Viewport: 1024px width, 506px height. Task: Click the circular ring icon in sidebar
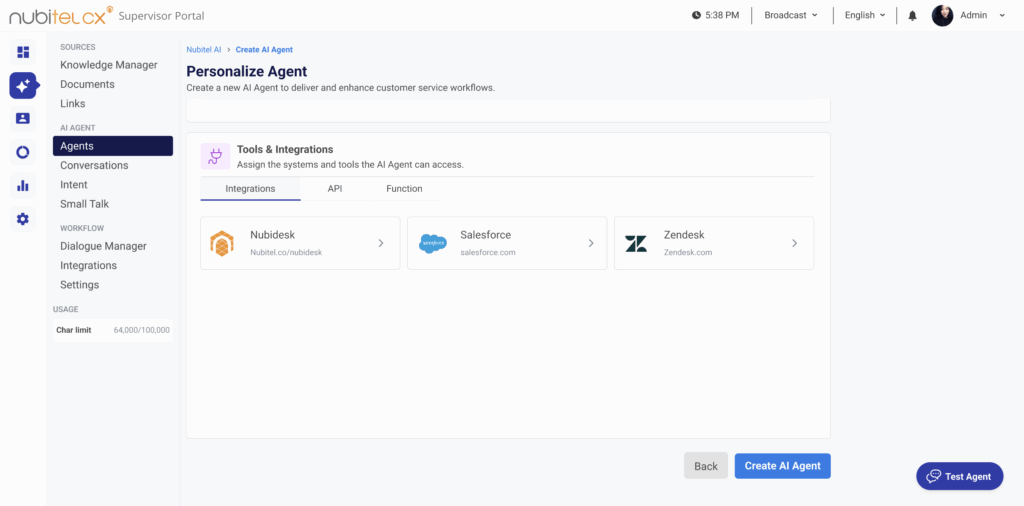tap(23, 152)
